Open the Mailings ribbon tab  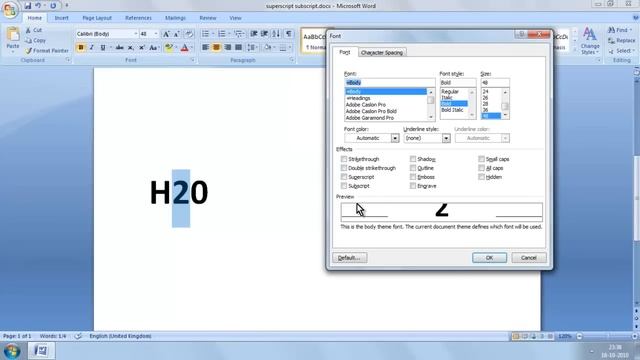click(176, 18)
